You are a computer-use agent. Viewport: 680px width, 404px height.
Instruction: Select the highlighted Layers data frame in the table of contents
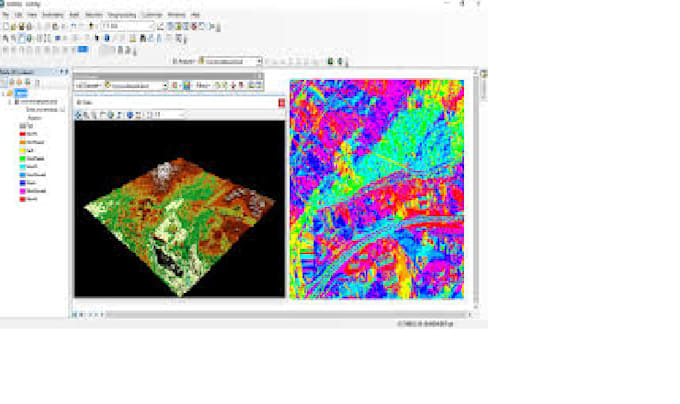click(x=21, y=93)
